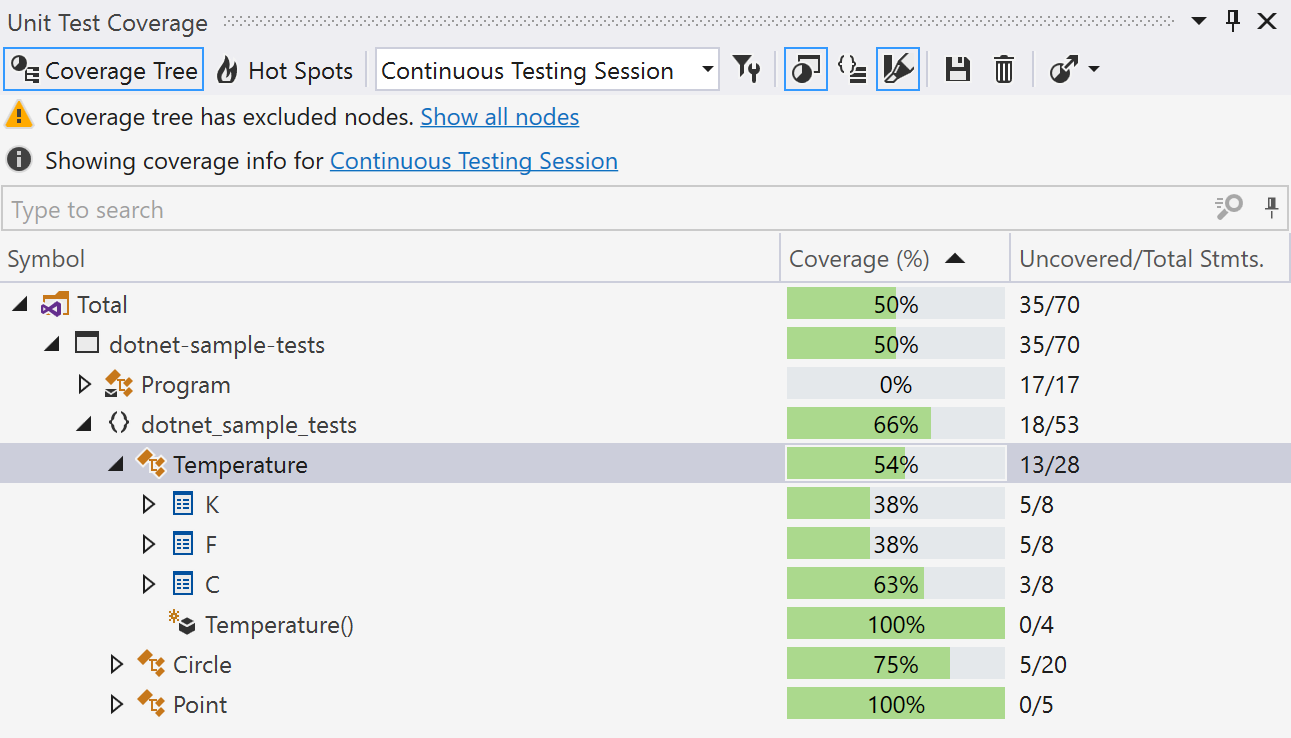The height and width of the screenshot is (738, 1291).
Task: Open the Continuous Testing Session link
Action: (x=473, y=161)
